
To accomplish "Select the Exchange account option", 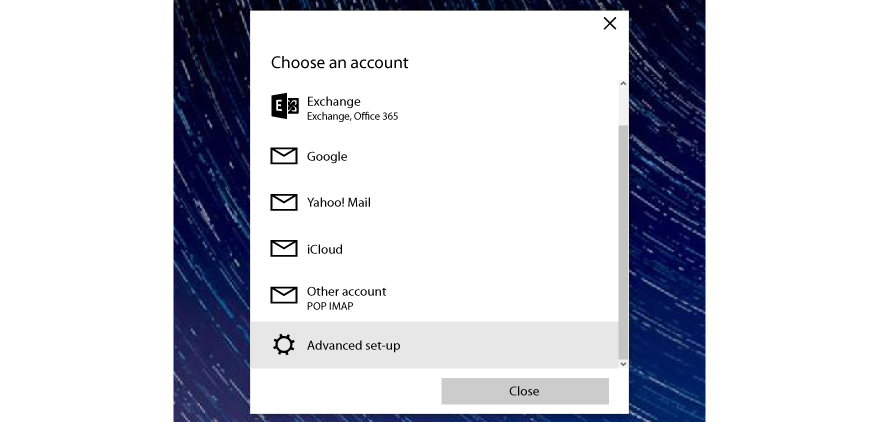I will tap(434, 107).
